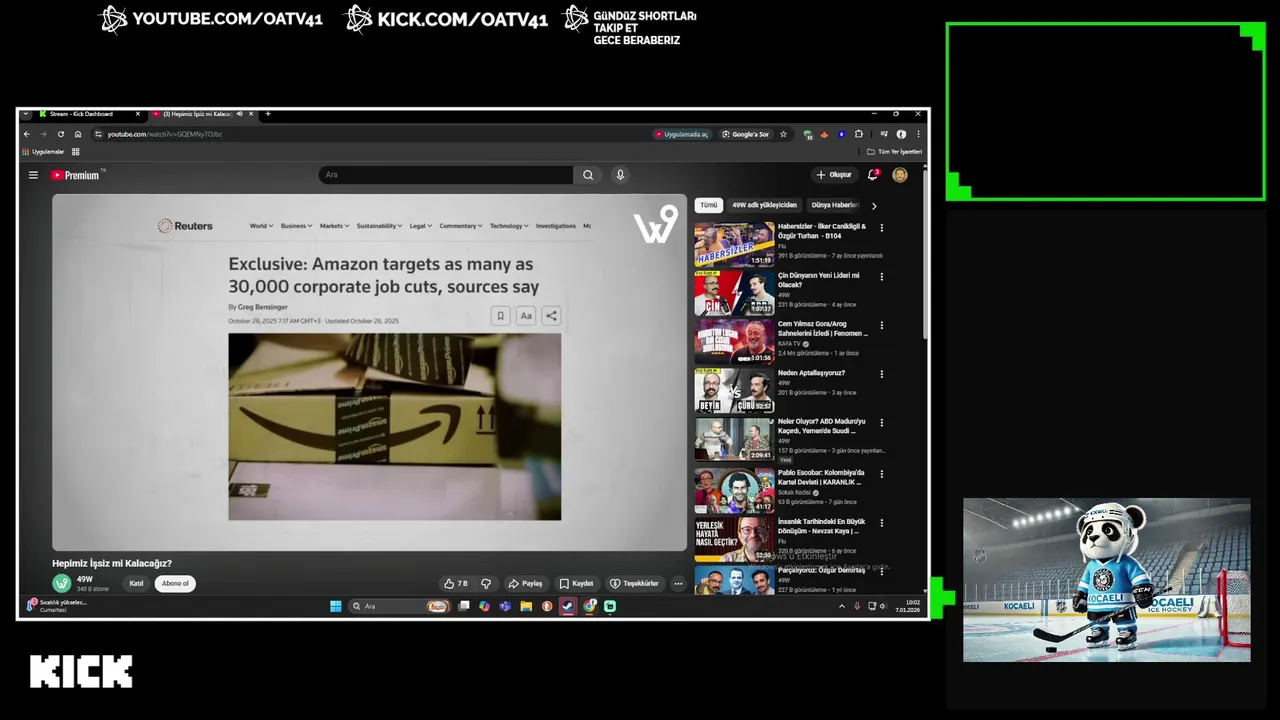Reload the YouTube page
1280x720 pixels.
tap(61, 134)
